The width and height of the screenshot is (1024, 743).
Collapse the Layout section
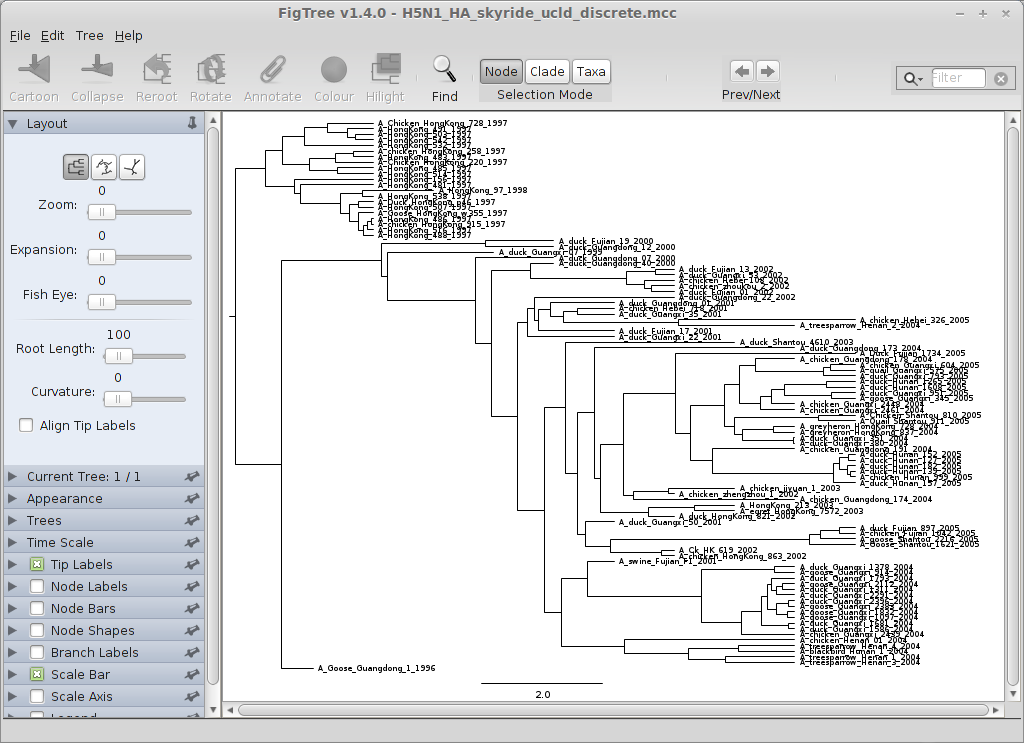coord(12,123)
